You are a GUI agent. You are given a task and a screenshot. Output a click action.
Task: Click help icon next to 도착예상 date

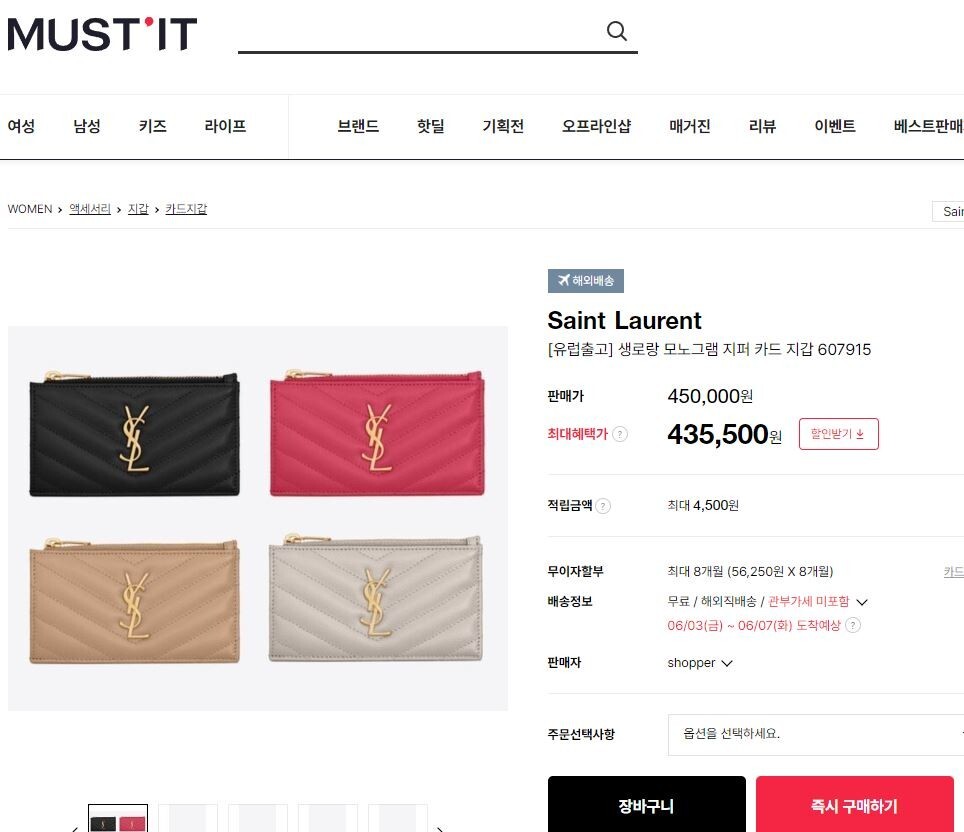[853, 625]
